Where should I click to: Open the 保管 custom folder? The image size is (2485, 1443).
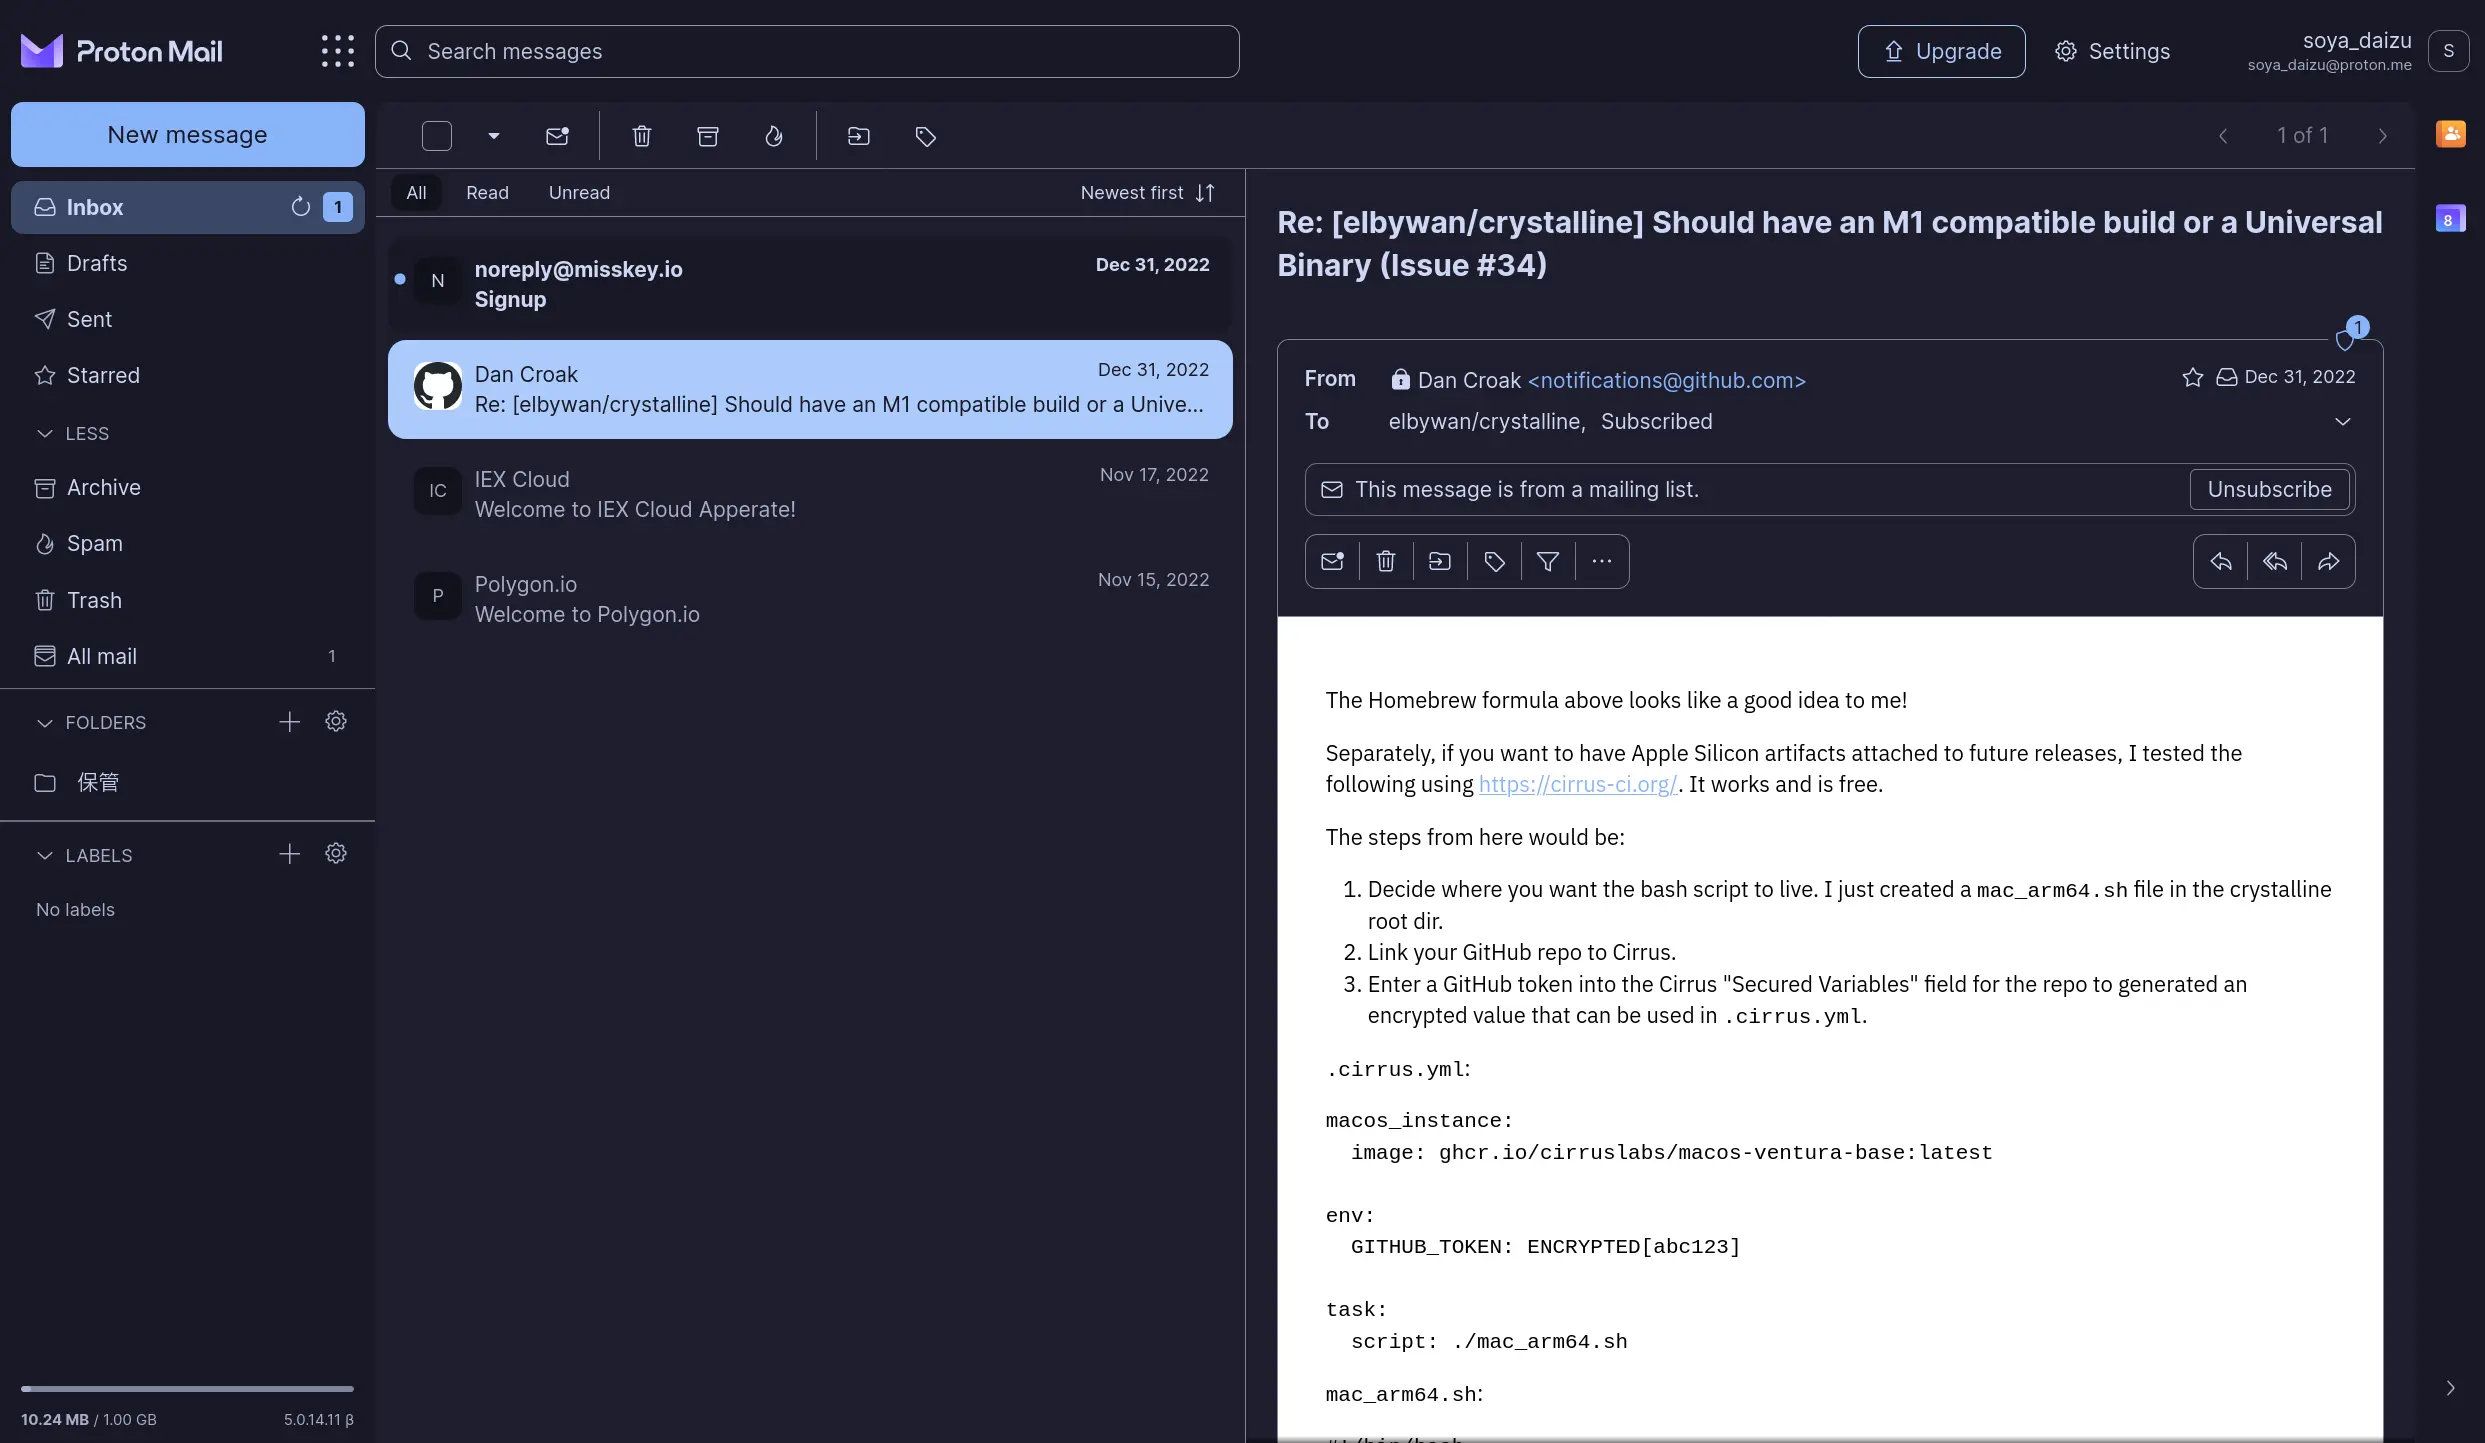188,782
